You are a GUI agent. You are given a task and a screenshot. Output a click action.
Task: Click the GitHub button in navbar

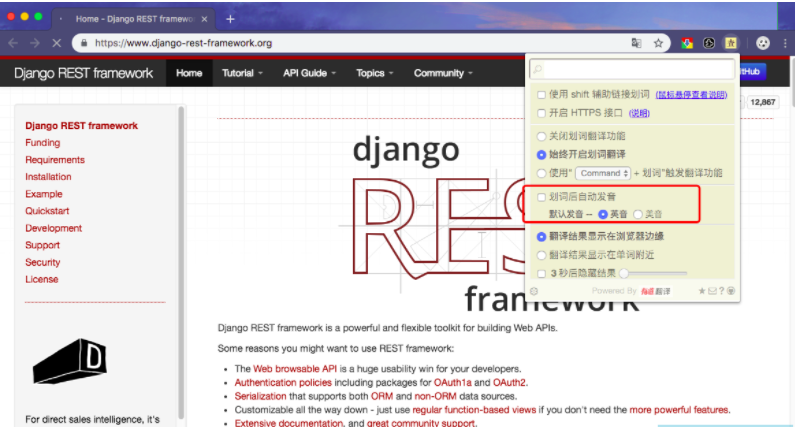tap(752, 72)
